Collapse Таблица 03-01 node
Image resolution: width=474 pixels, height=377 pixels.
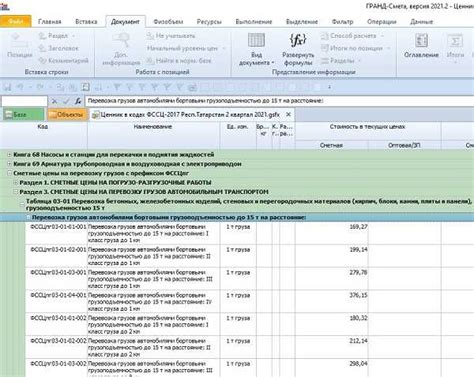(x=22, y=203)
